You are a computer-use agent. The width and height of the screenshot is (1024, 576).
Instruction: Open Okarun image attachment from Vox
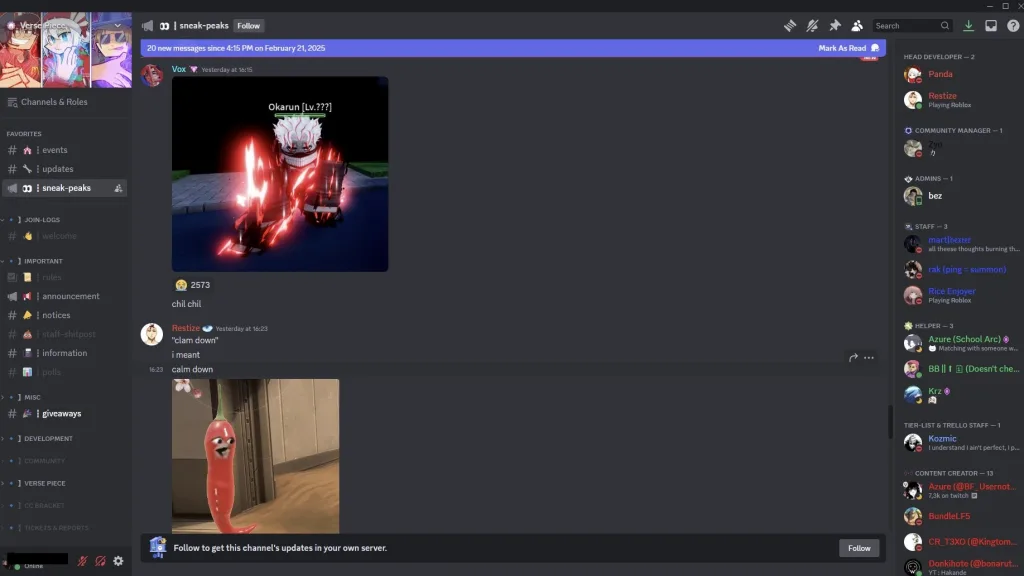click(280, 174)
